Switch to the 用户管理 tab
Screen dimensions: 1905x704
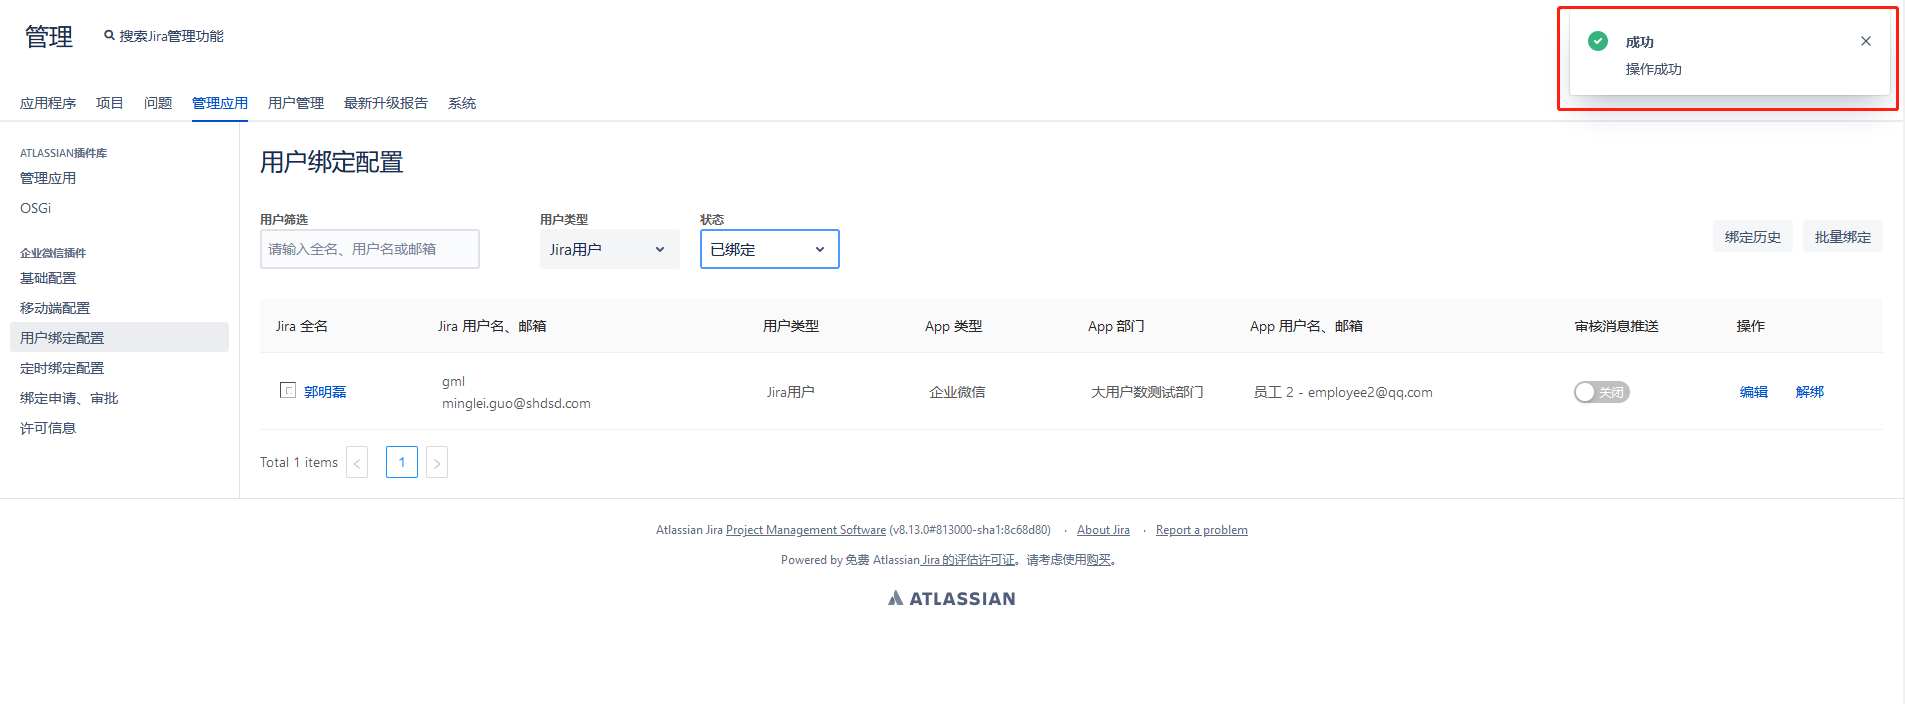coord(296,103)
